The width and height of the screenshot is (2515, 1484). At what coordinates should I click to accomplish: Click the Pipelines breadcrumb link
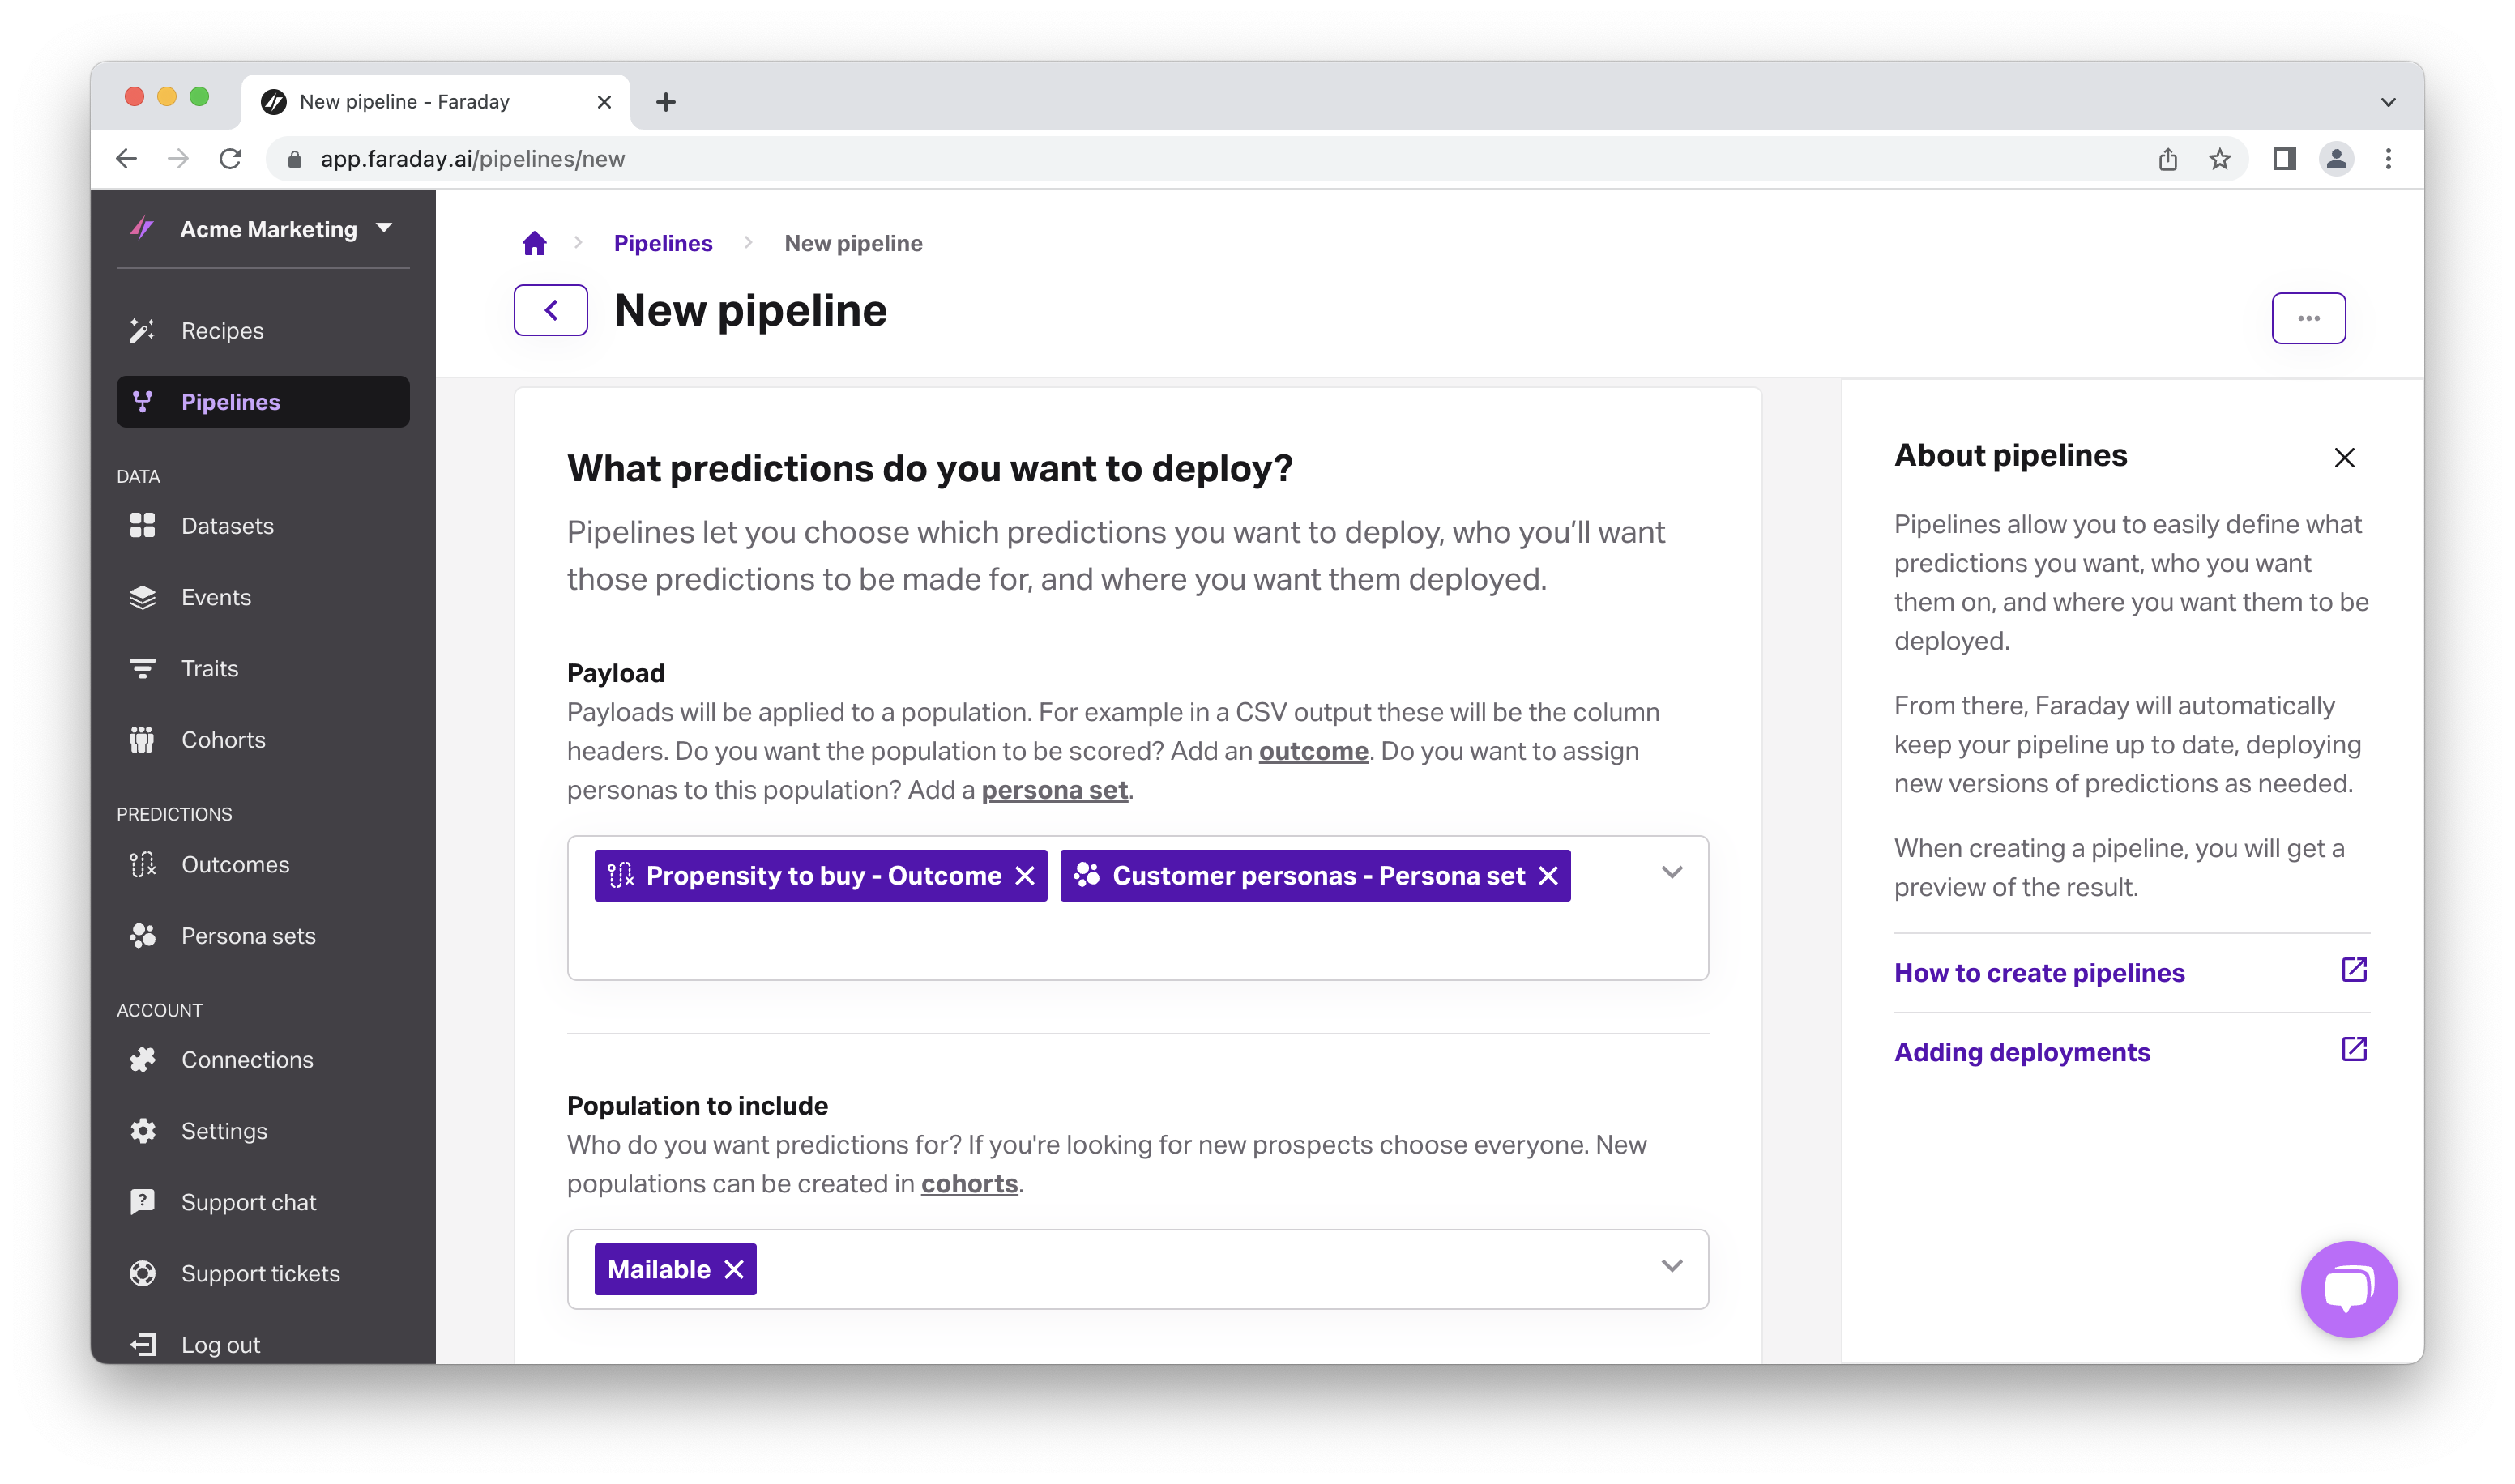[663, 243]
